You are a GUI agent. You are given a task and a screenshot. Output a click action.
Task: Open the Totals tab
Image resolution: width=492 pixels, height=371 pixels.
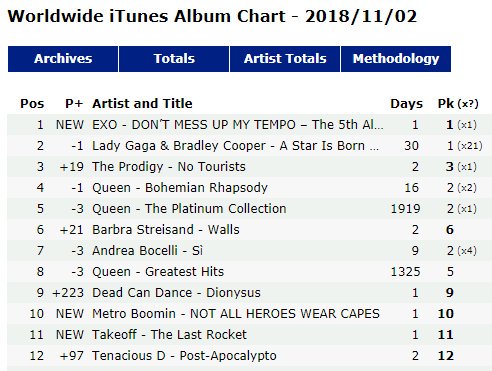tap(174, 59)
